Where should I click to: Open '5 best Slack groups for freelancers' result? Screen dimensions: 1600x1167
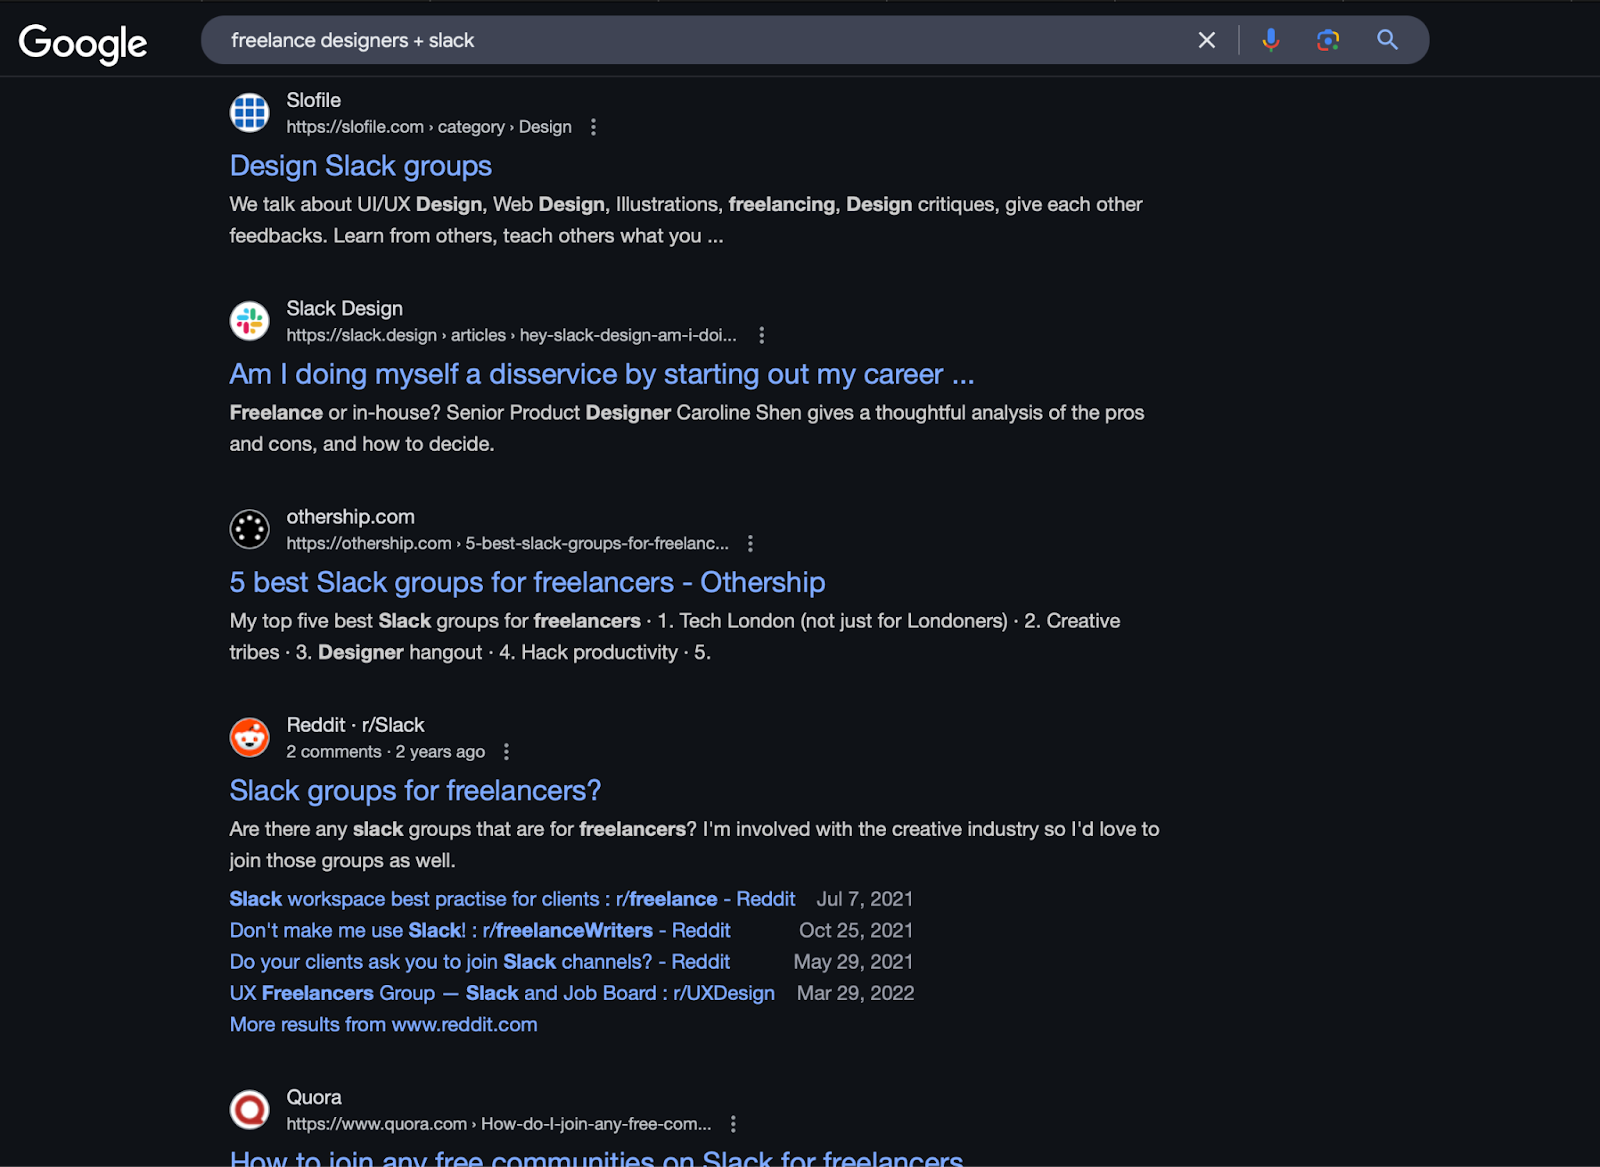coord(527,582)
